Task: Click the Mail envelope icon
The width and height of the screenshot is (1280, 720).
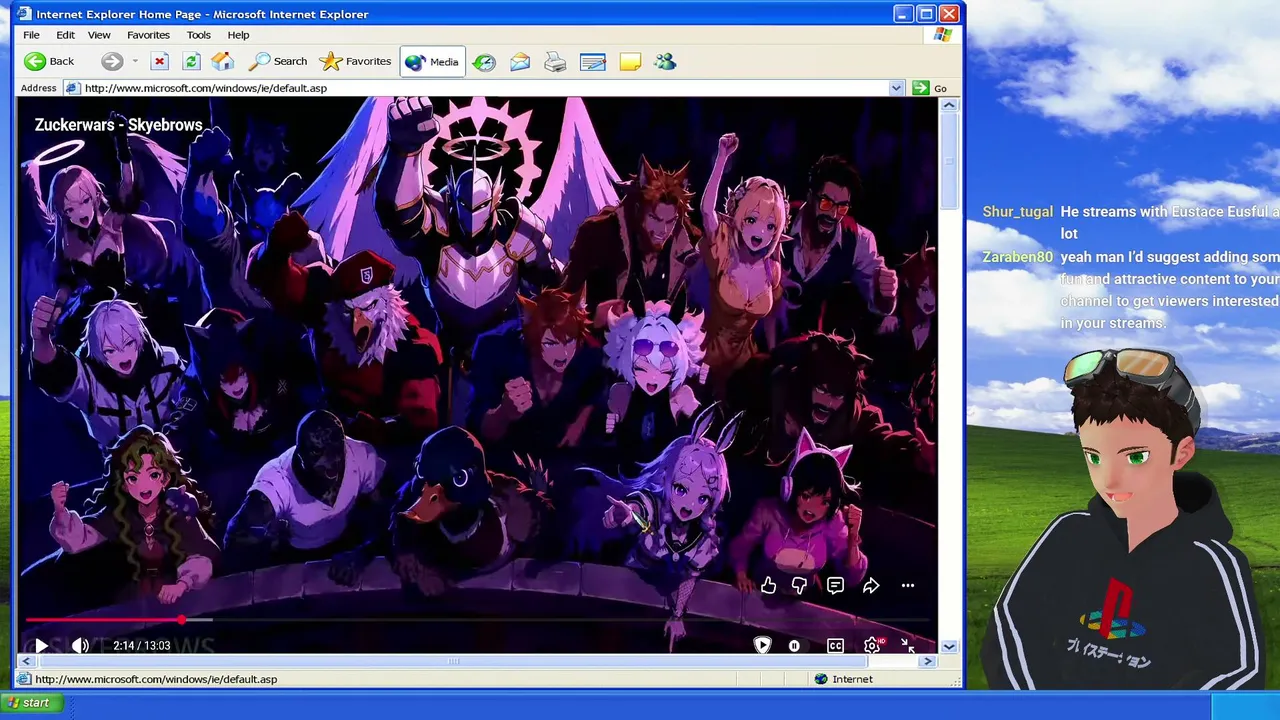Action: click(x=520, y=62)
